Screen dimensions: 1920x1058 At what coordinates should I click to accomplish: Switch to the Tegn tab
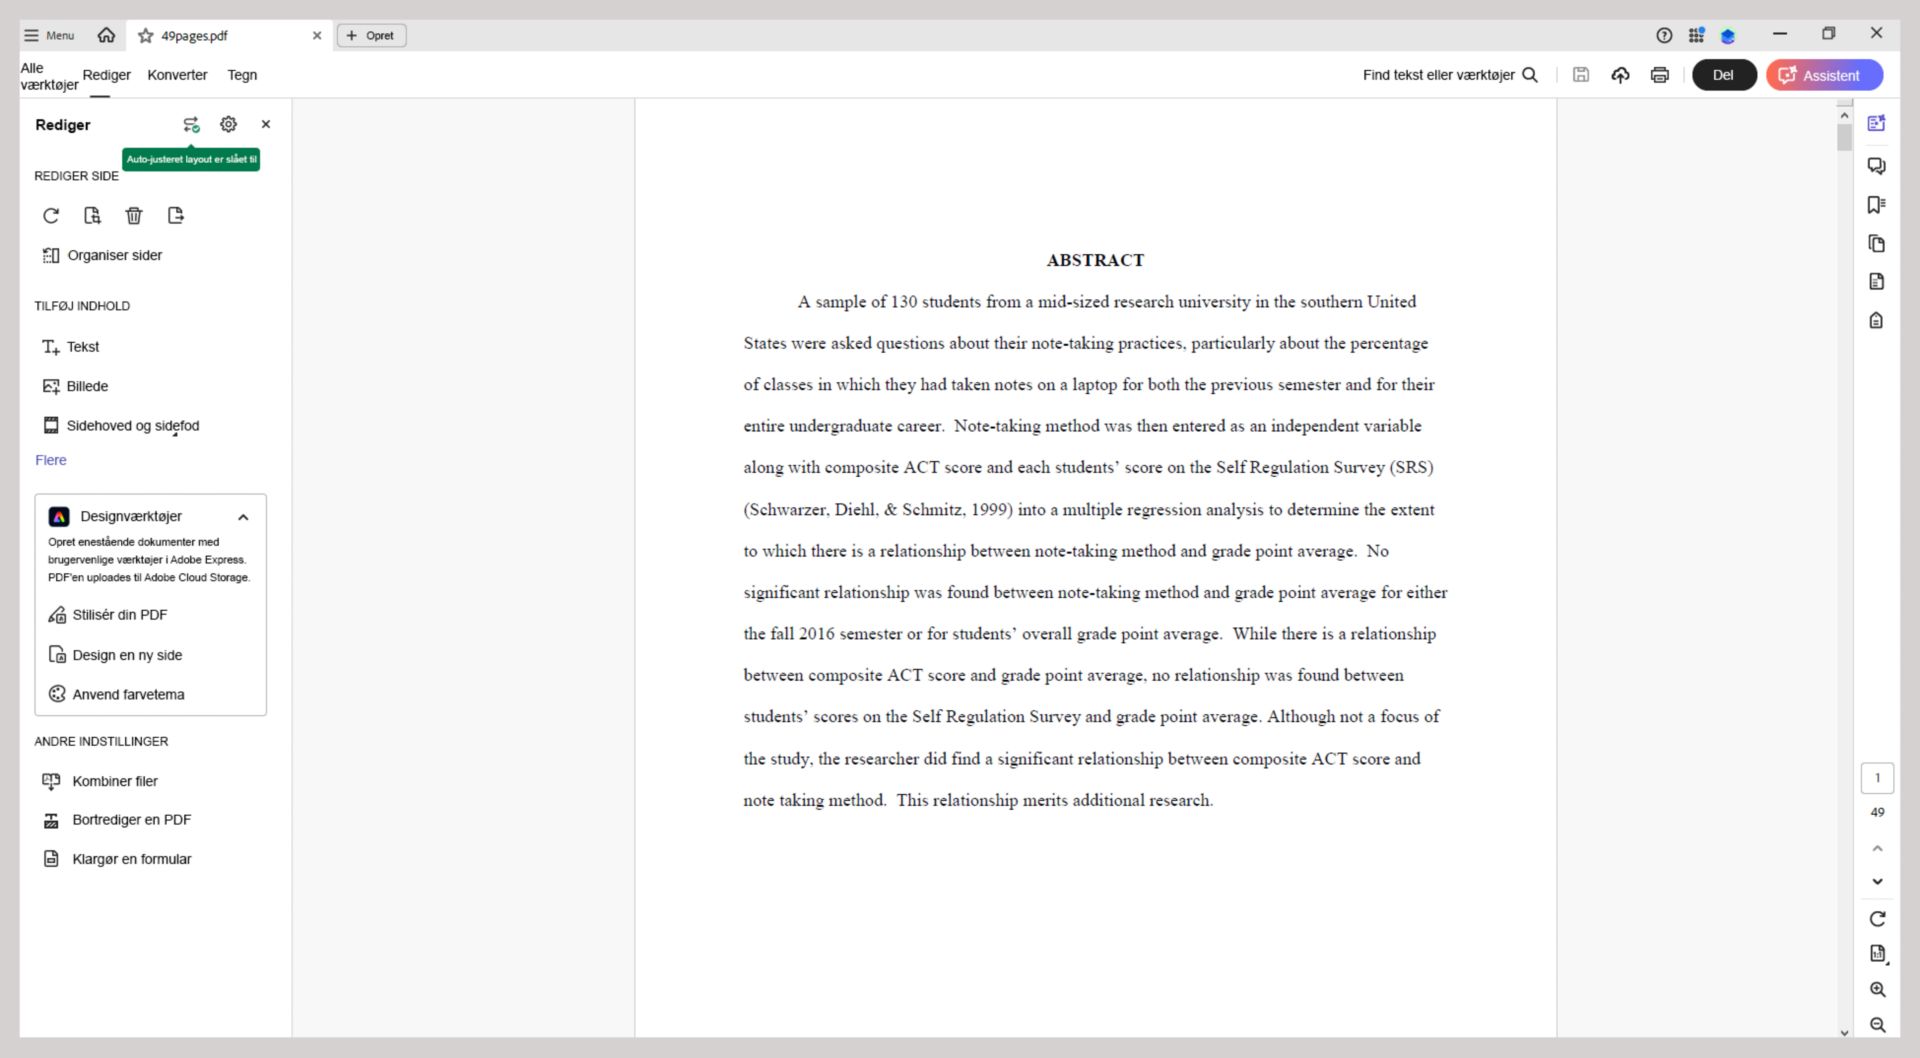(242, 75)
